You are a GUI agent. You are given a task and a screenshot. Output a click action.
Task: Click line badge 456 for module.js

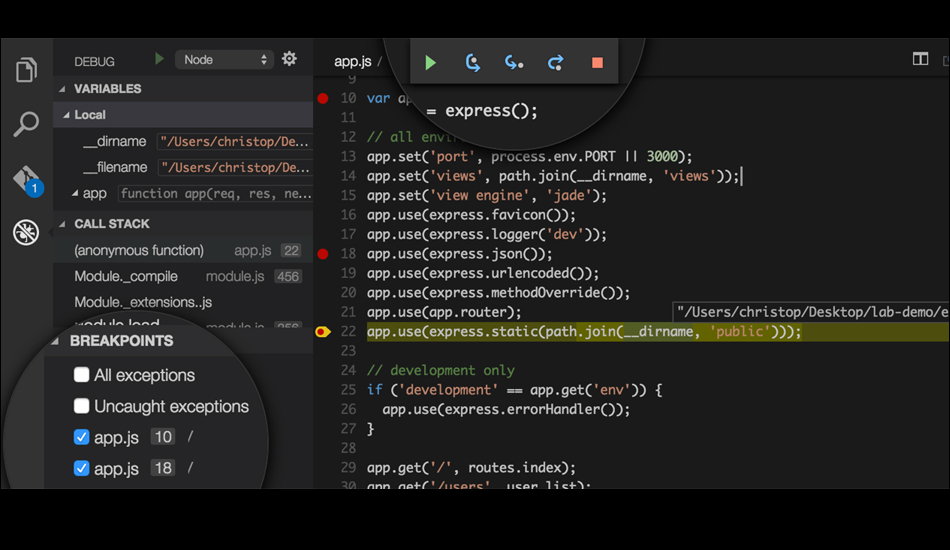point(288,277)
